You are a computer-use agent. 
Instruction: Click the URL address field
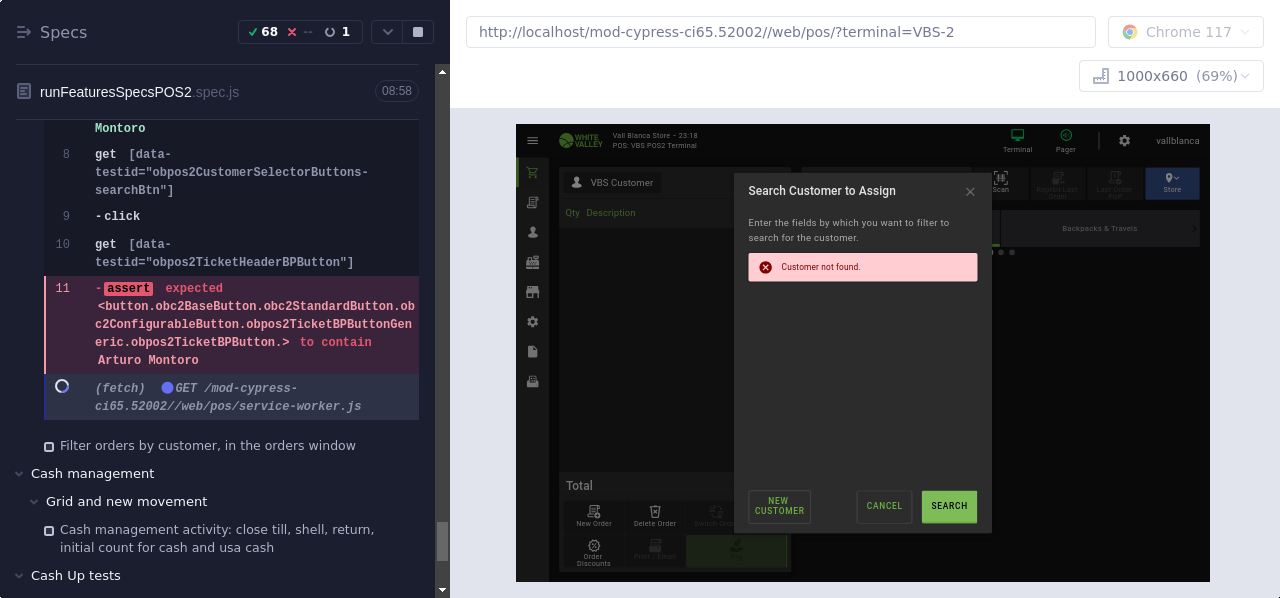(780, 32)
